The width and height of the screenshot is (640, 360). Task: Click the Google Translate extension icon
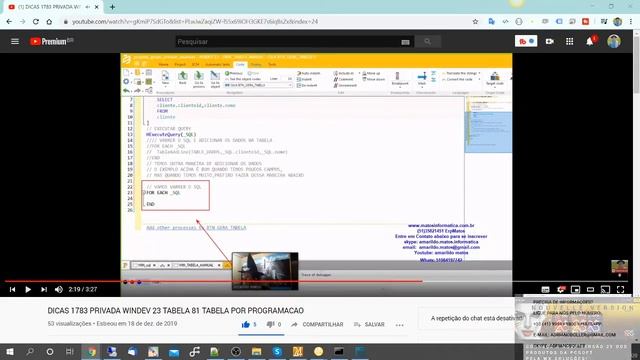pos(491,21)
